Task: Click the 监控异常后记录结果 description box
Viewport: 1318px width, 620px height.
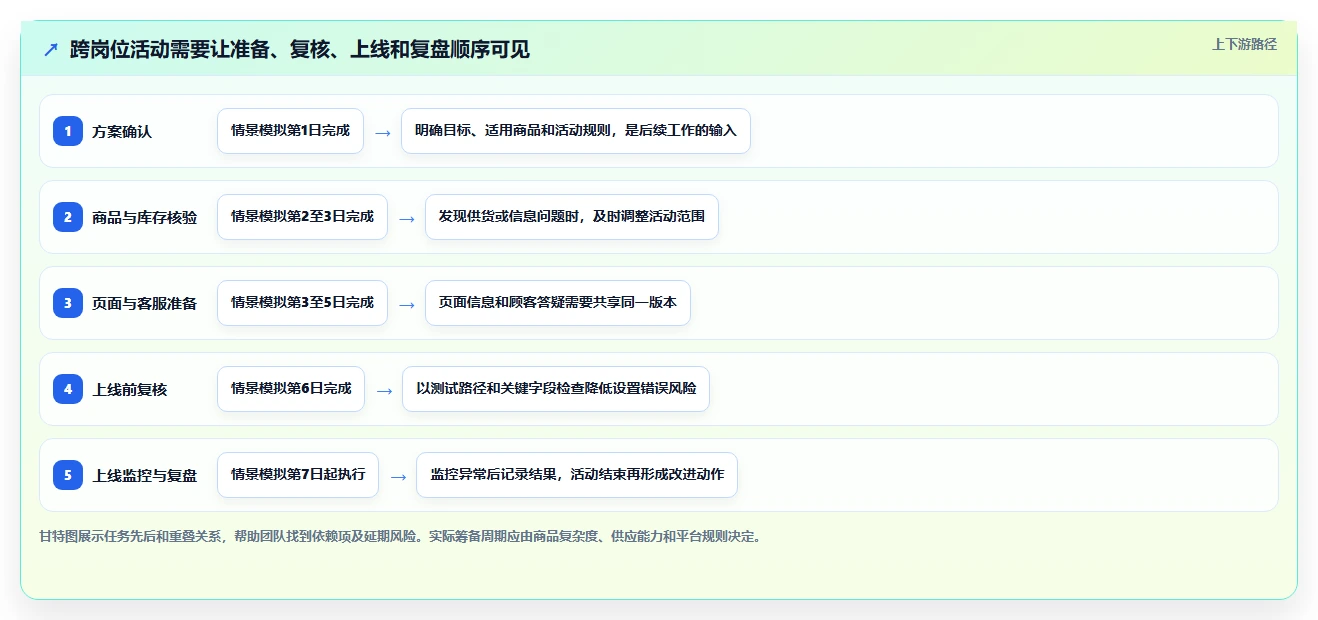Action: [x=577, y=475]
